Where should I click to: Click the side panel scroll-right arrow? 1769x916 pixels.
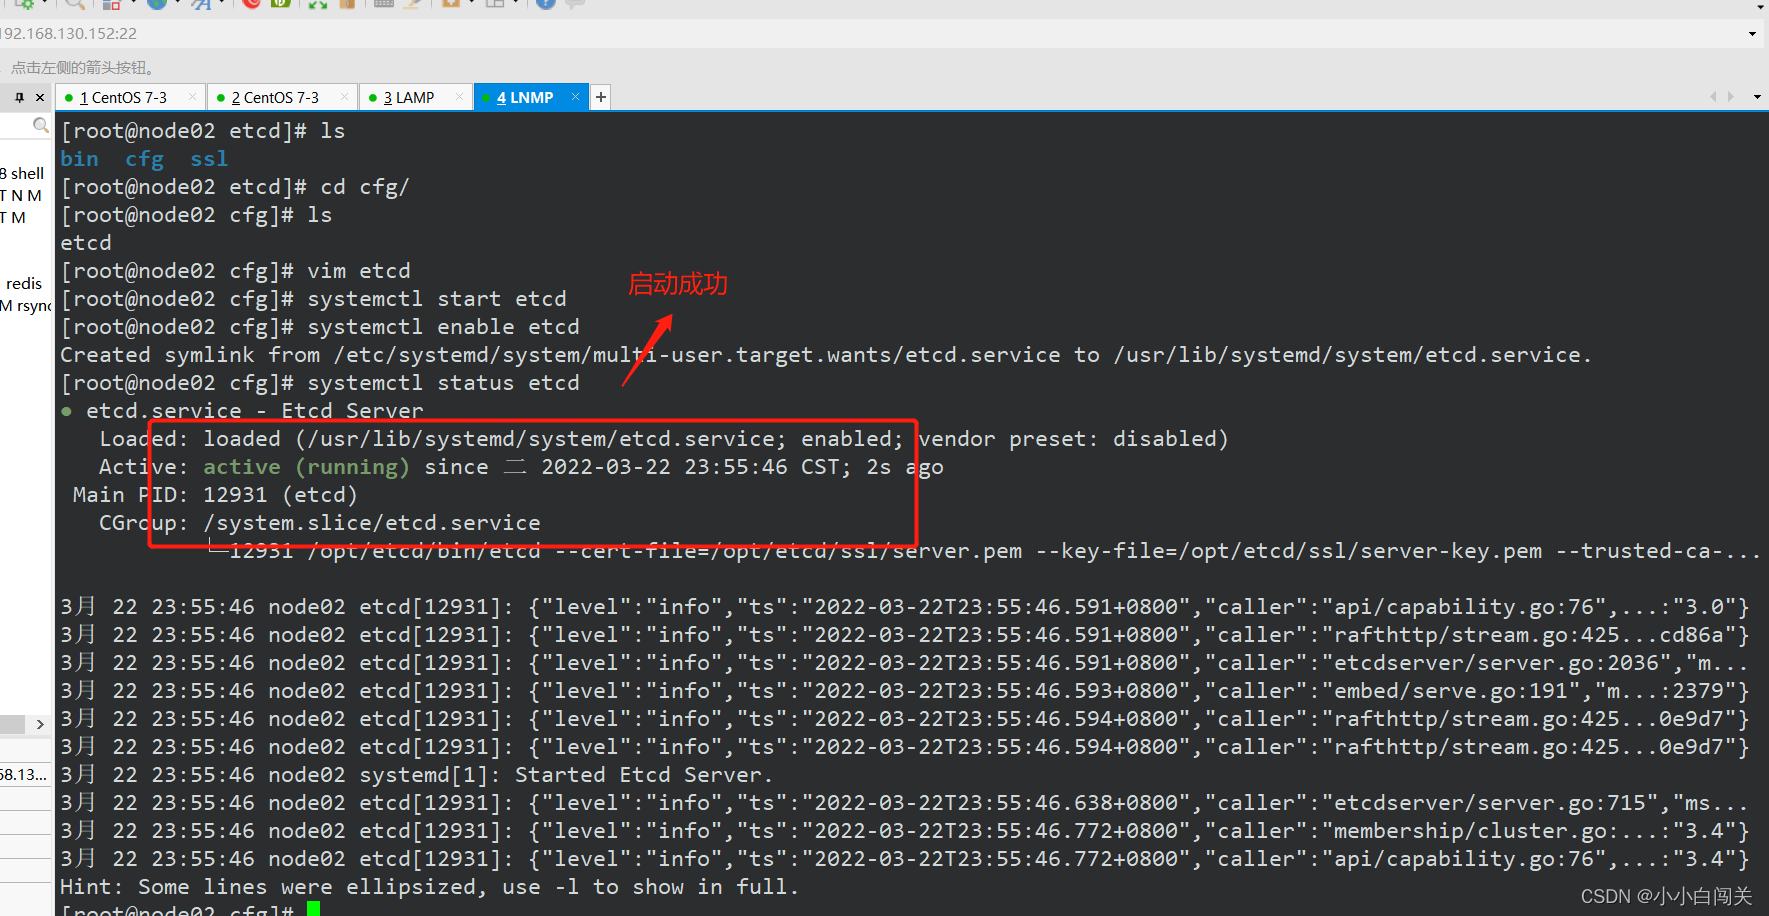40,724
